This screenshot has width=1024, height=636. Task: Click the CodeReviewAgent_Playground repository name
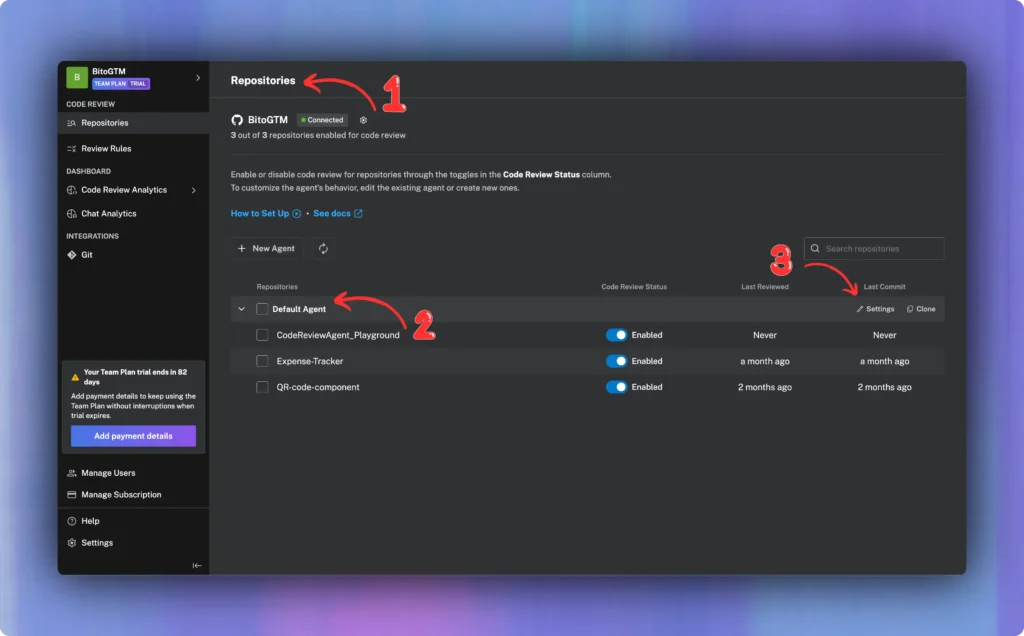pos(338,335)
